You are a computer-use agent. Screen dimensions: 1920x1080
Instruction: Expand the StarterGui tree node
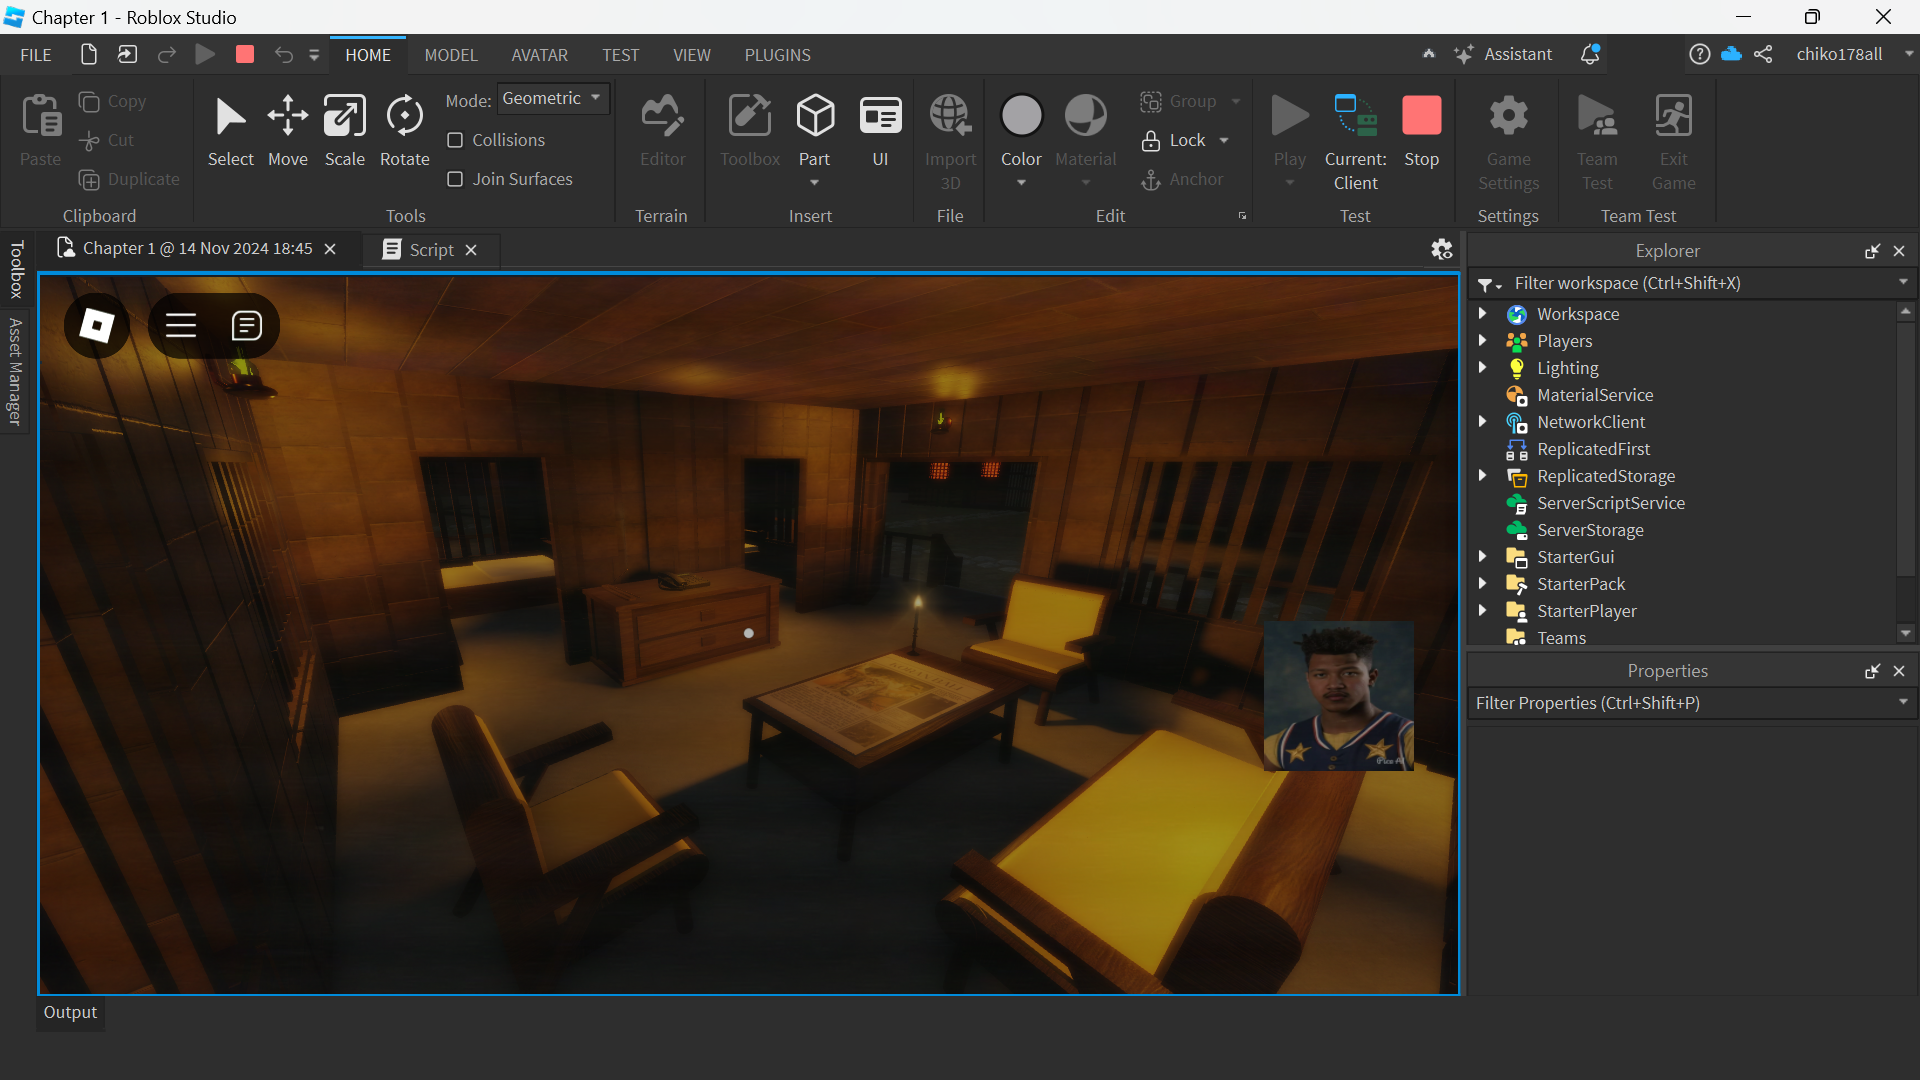[1483, 557]
